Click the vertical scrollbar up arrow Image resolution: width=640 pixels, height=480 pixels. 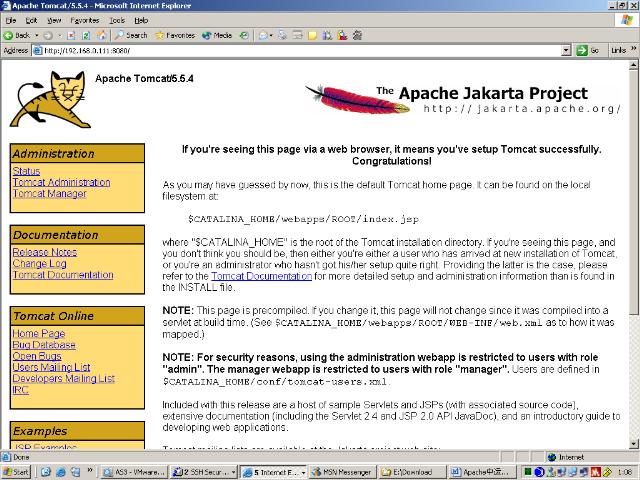click(633, 65)
